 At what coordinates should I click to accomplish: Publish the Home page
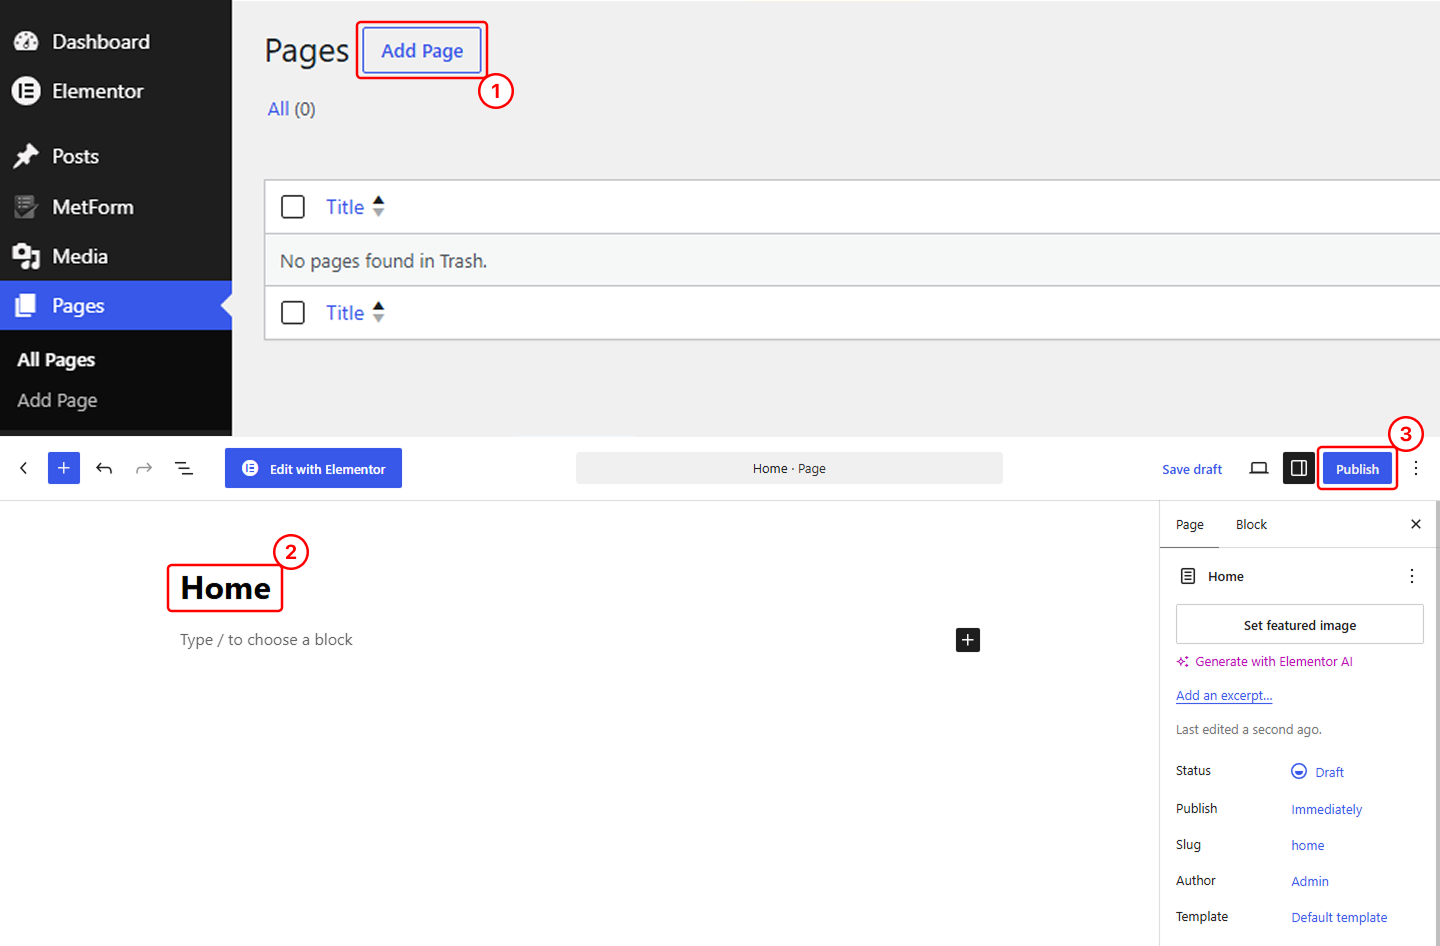point(1357,469)
